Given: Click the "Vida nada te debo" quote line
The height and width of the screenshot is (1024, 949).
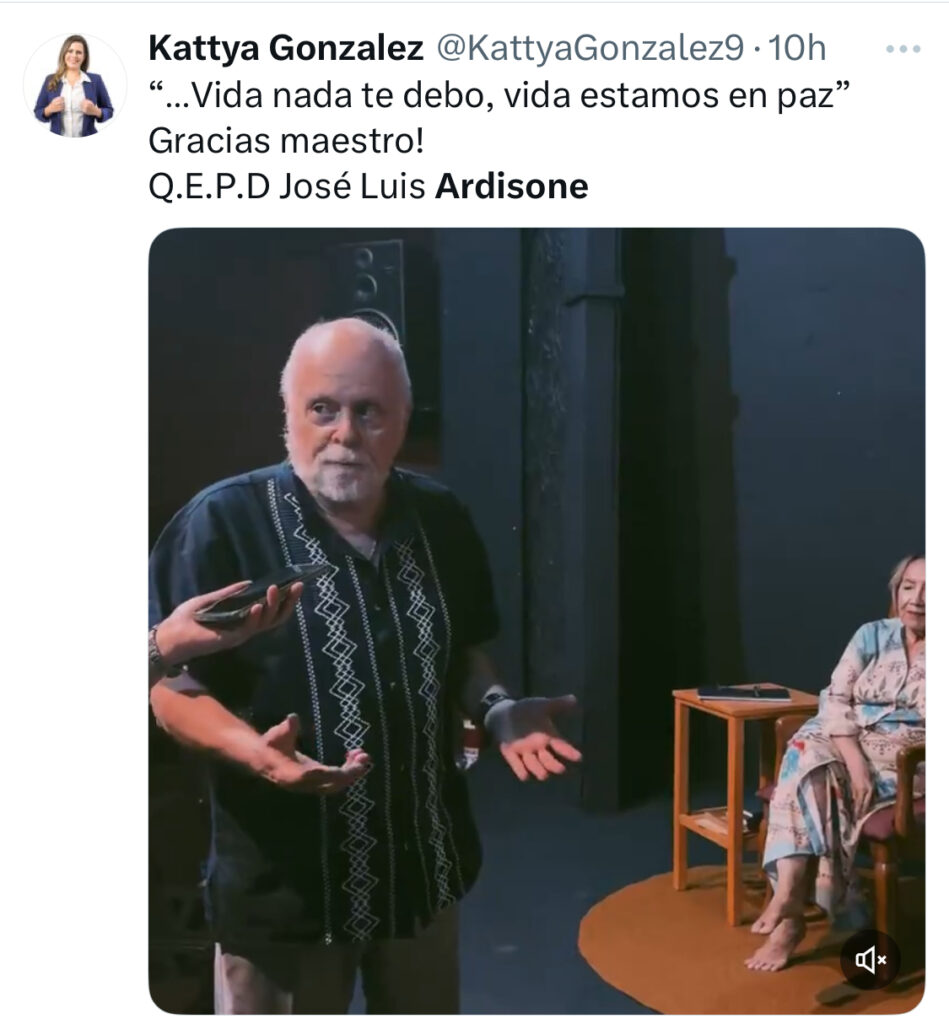Looking at the screenshot, I should (x=500, y=95).
